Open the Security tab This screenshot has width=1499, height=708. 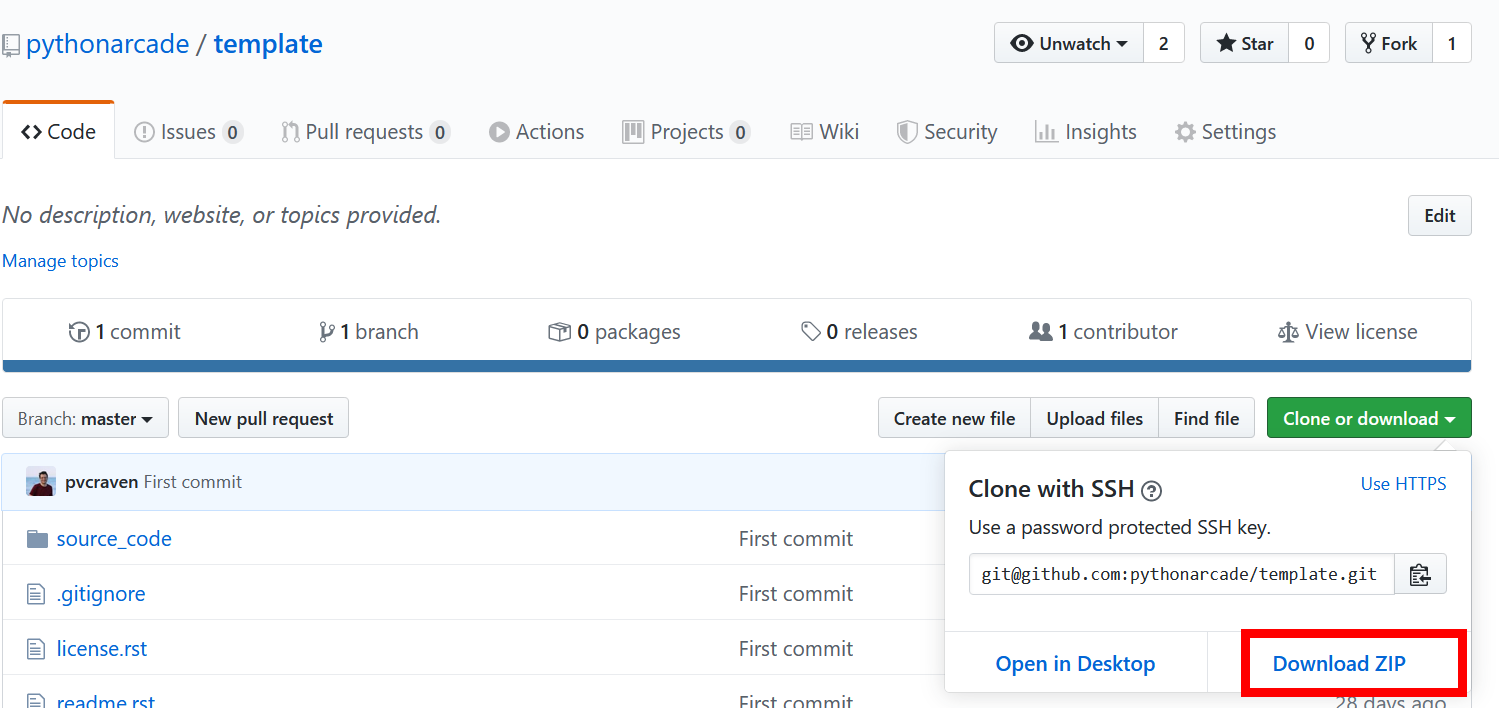[x=947, y=132]
